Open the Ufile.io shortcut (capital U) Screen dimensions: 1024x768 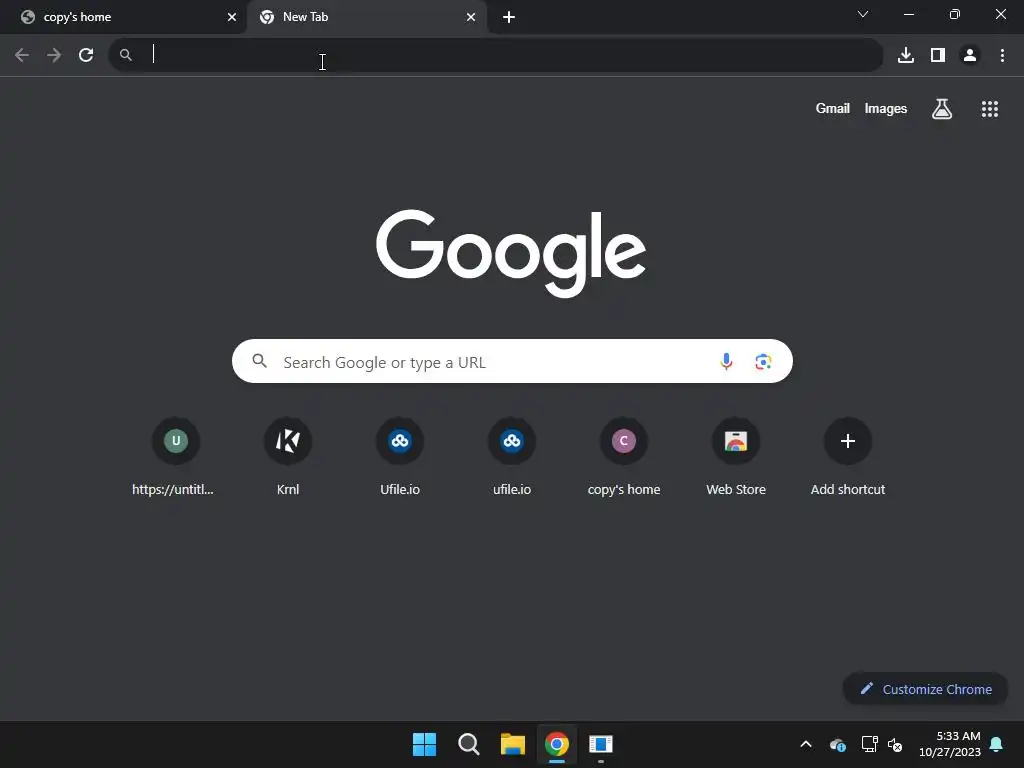(400, 457)
